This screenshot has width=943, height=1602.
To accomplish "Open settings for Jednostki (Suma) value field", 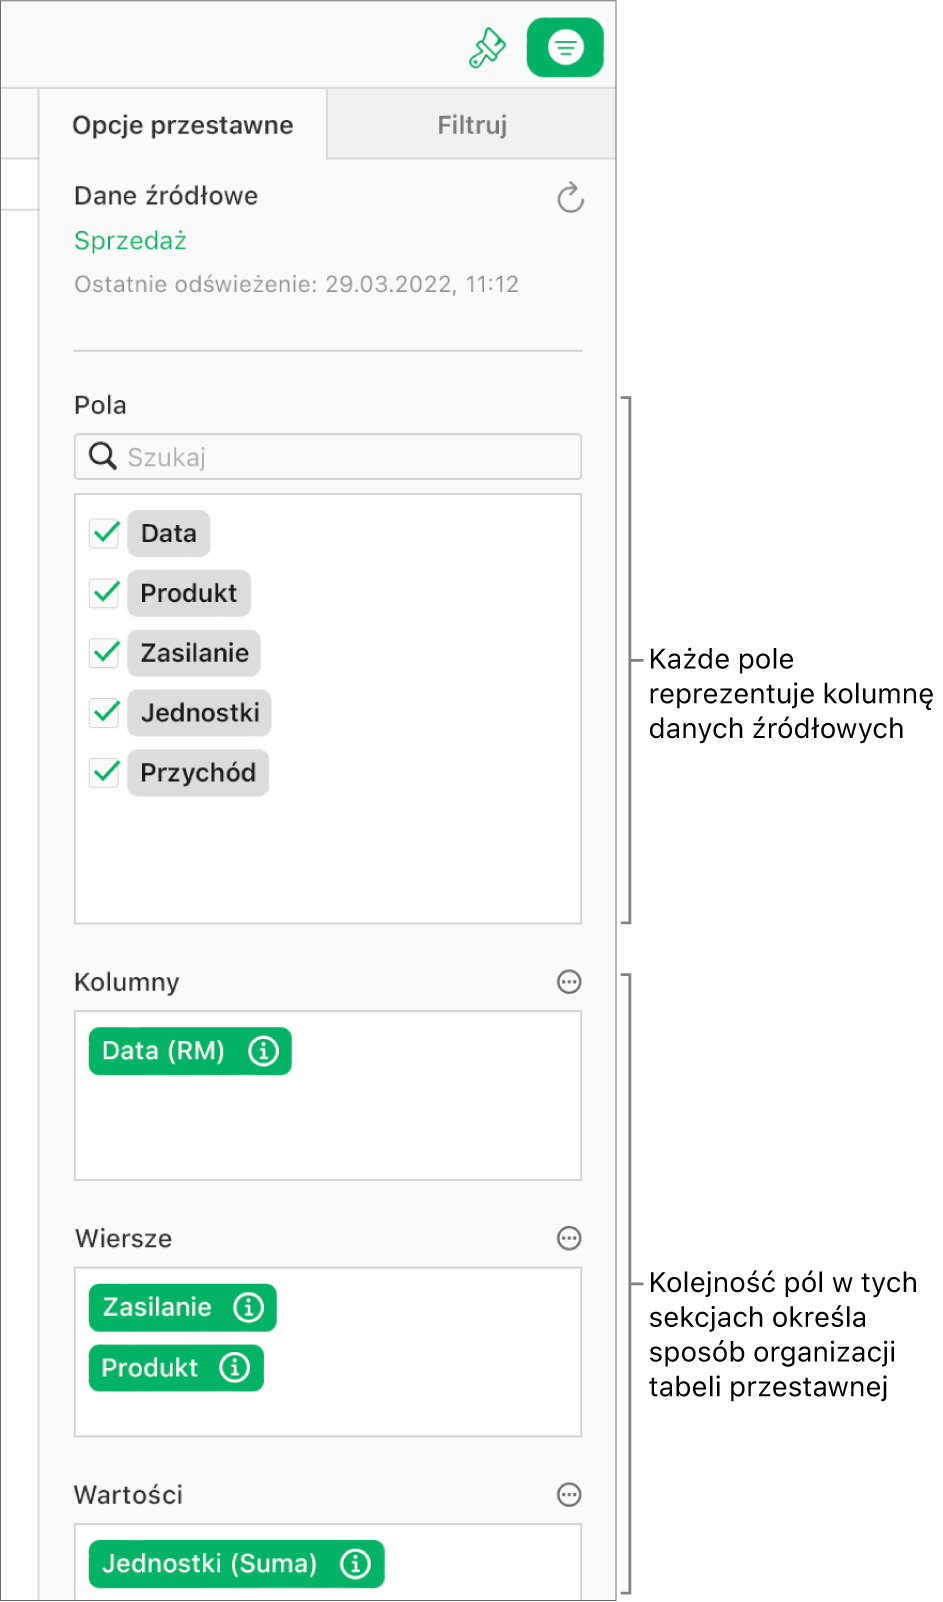I will click(x=357, y=1563).
